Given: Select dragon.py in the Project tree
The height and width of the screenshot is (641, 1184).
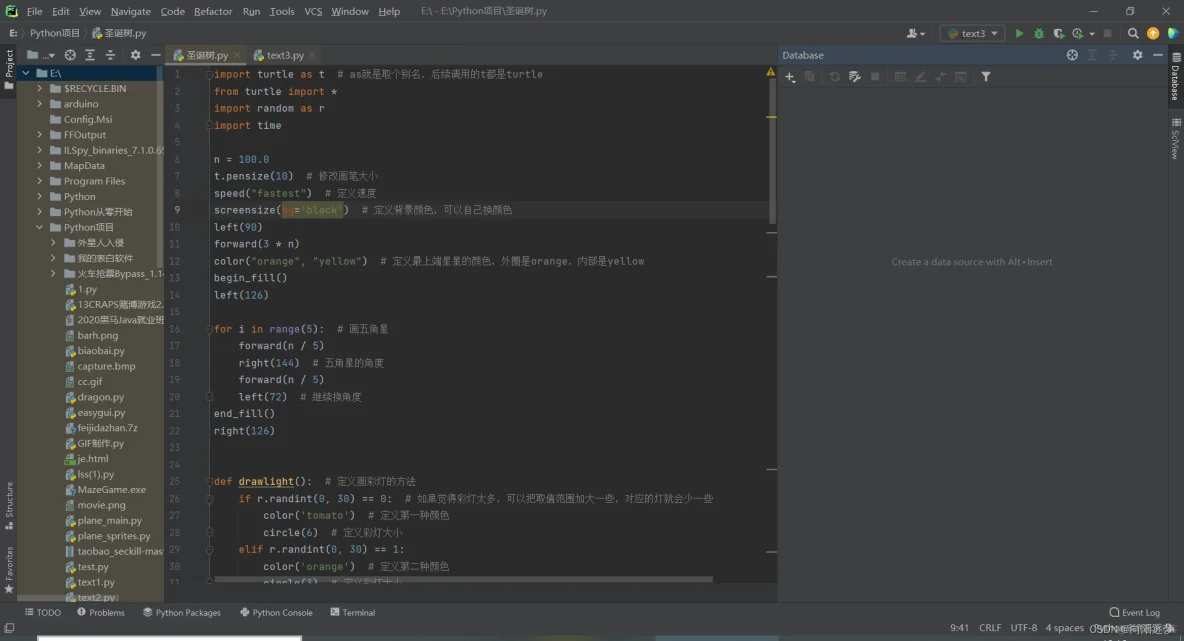Looking at the screenshot, I should coord(94,397).
